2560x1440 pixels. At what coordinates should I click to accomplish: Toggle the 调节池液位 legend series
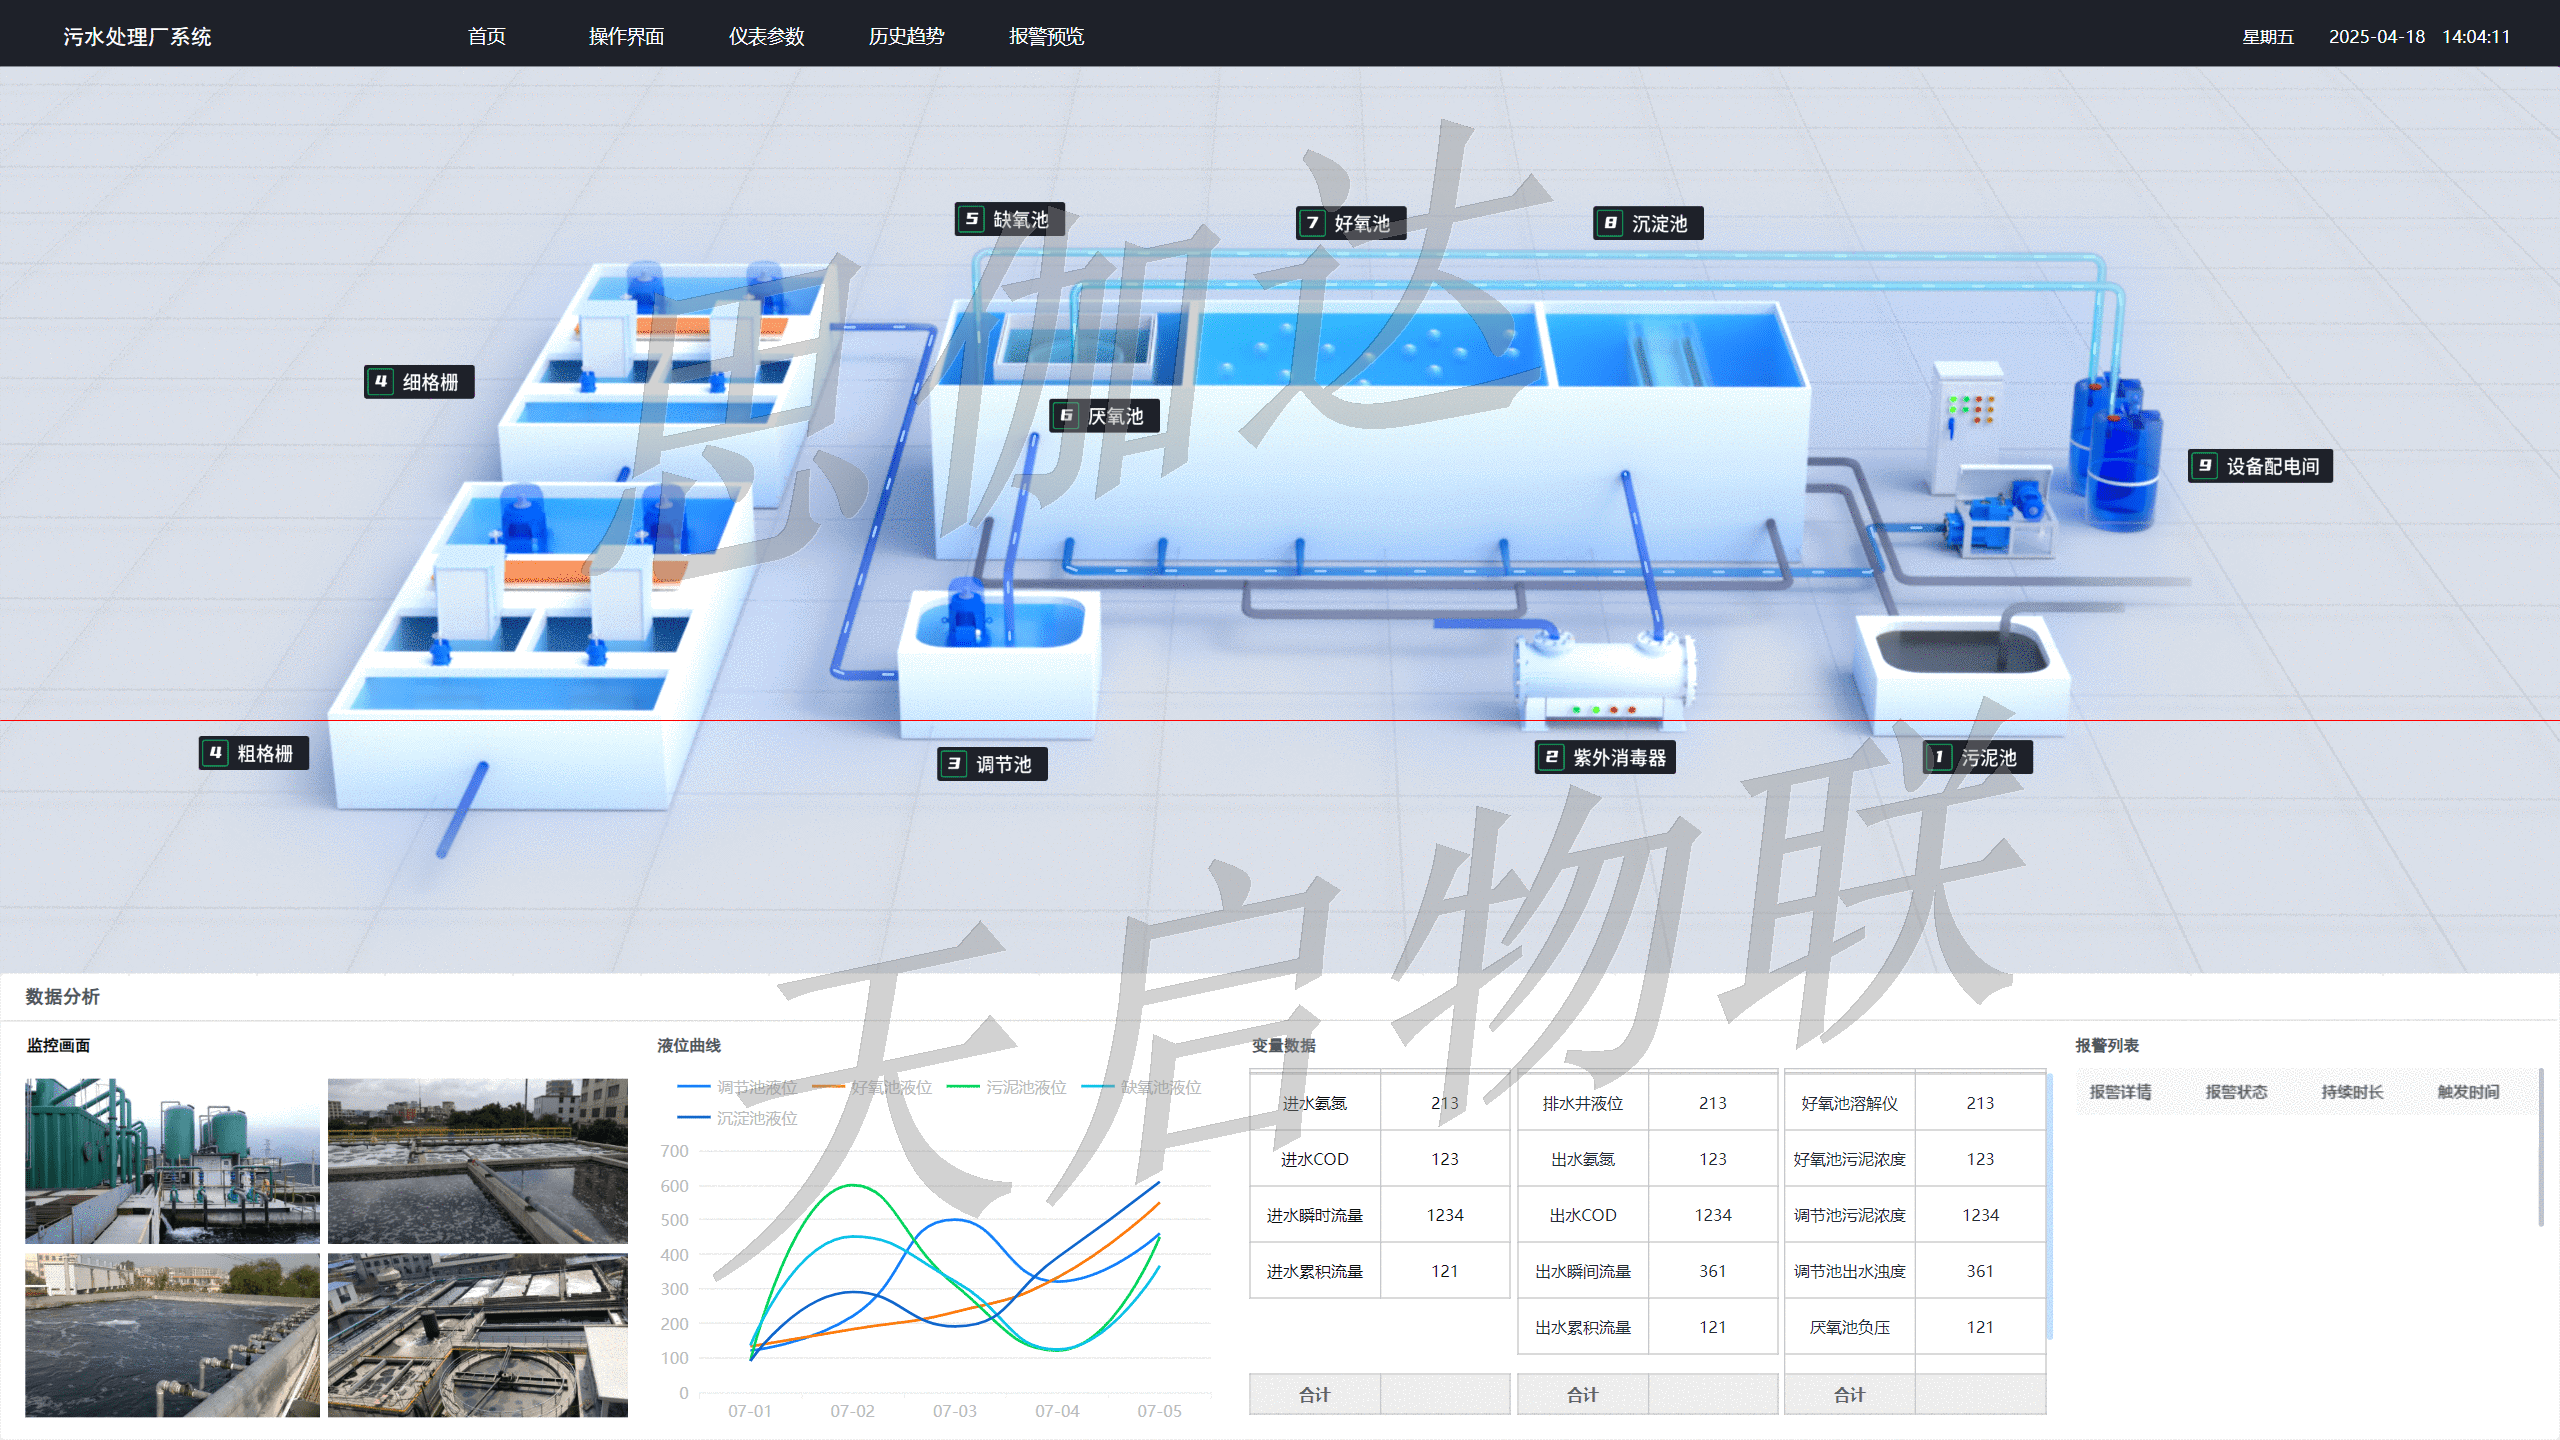click(x=737, y=1087)
